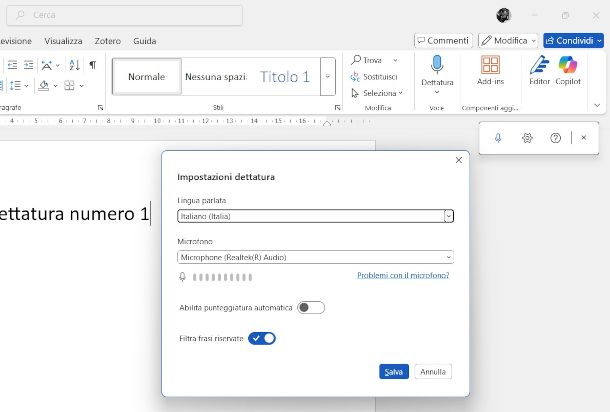Turn off Filtra frasi riservate switch

click(262, 338)
